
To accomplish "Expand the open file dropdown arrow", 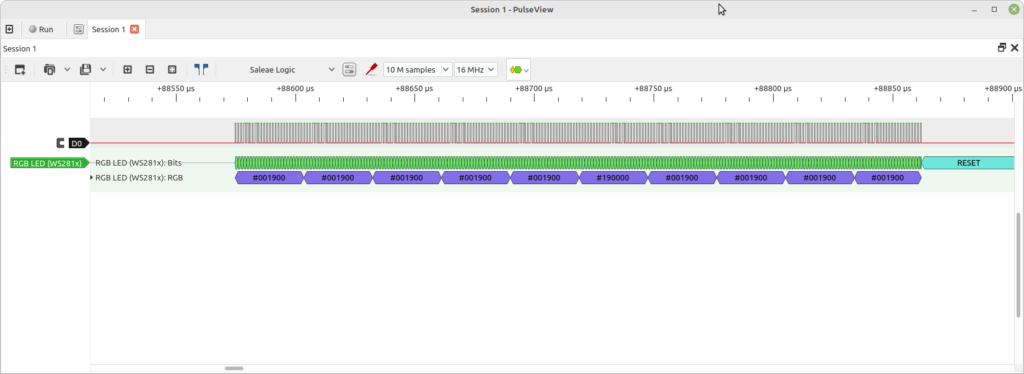I will [67, 69].
